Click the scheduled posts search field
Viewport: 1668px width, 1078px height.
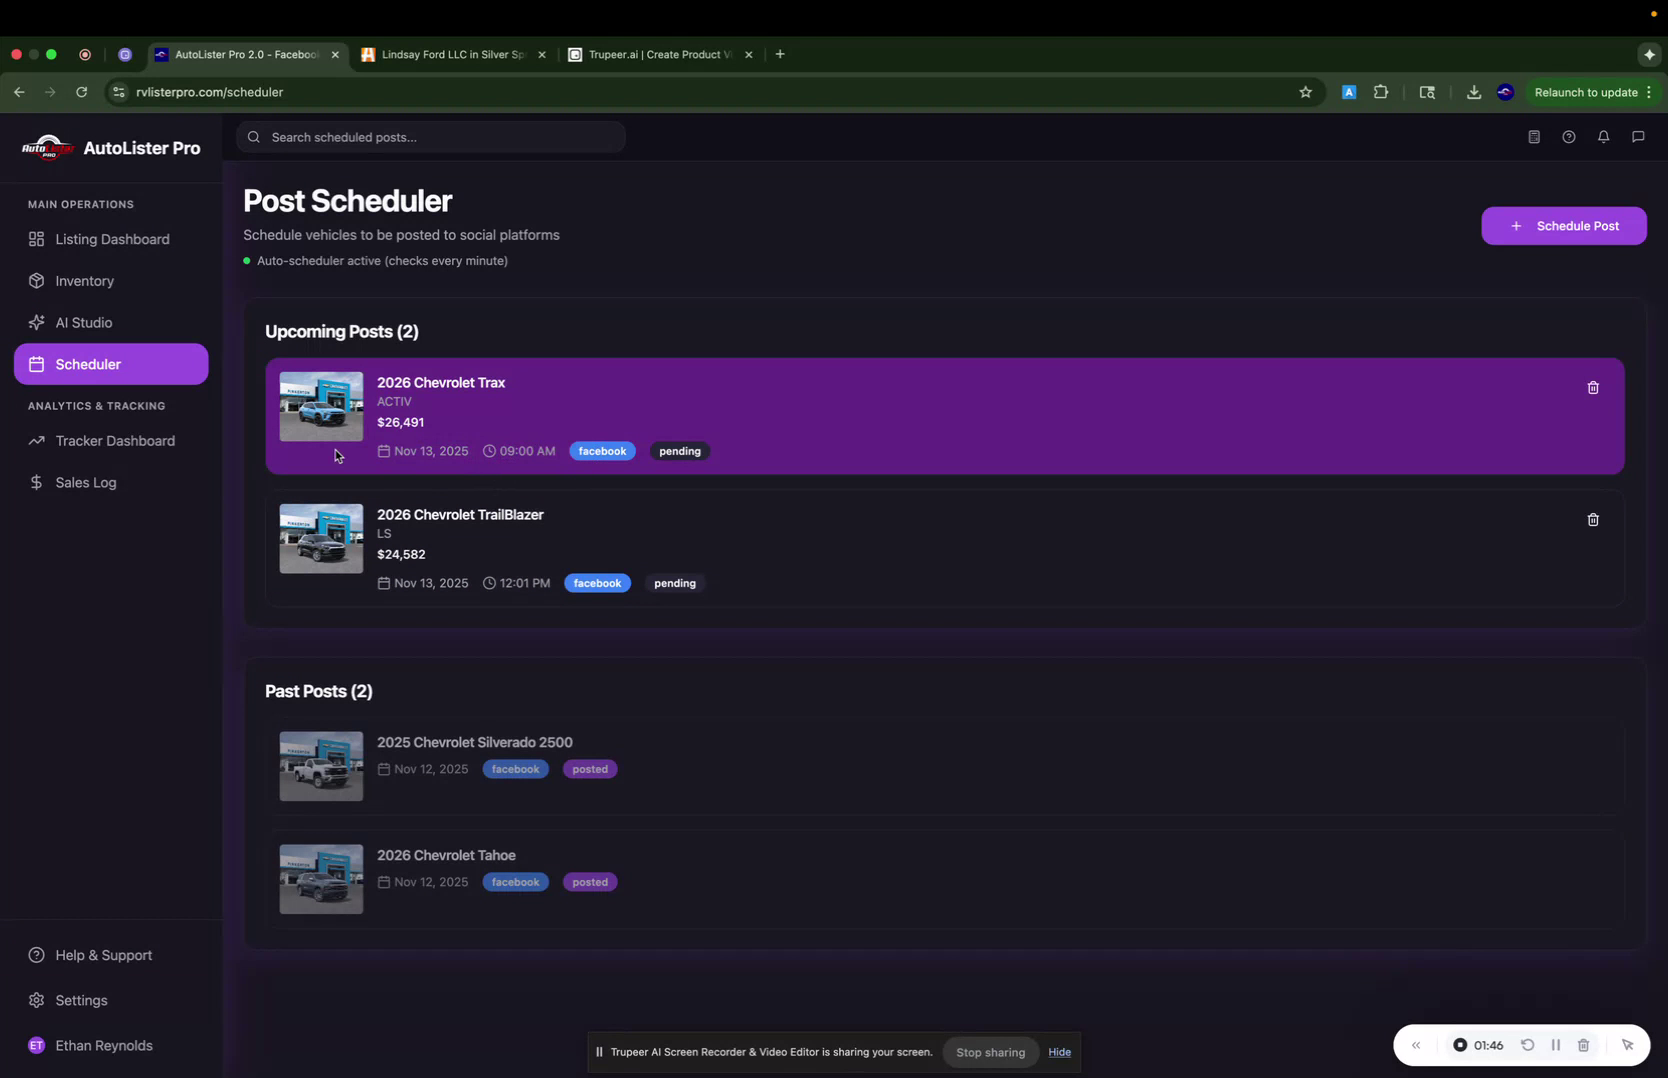(x=430, y=137)
